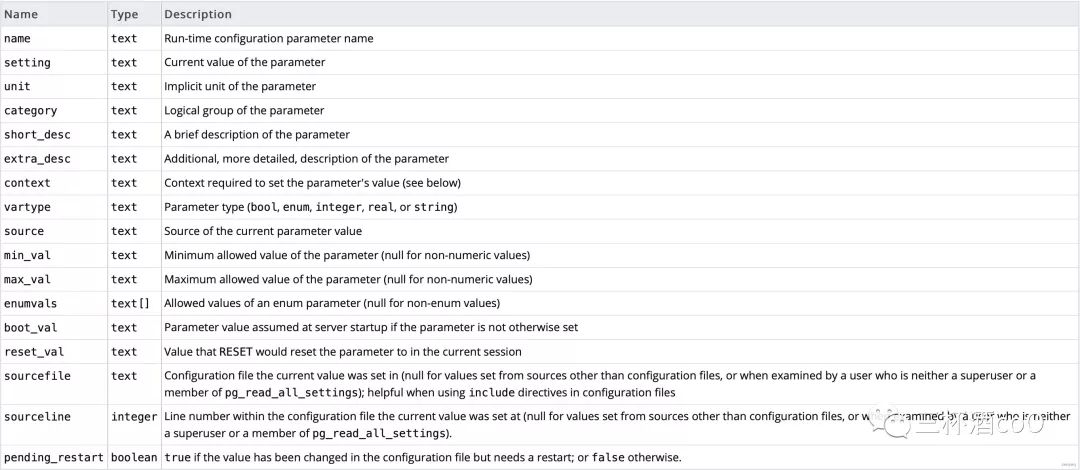Viewport: 1080px width, 470px height.
Task: Click the min_val name cell
Action: click(x=27, y=255)
